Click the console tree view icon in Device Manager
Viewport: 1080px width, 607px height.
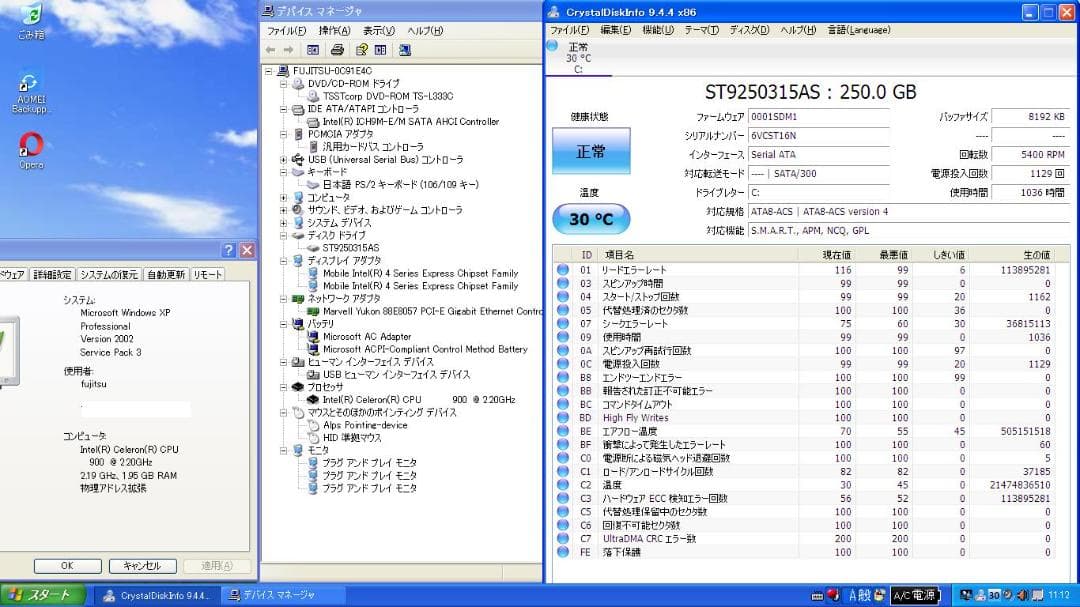[x=313, y=50]
